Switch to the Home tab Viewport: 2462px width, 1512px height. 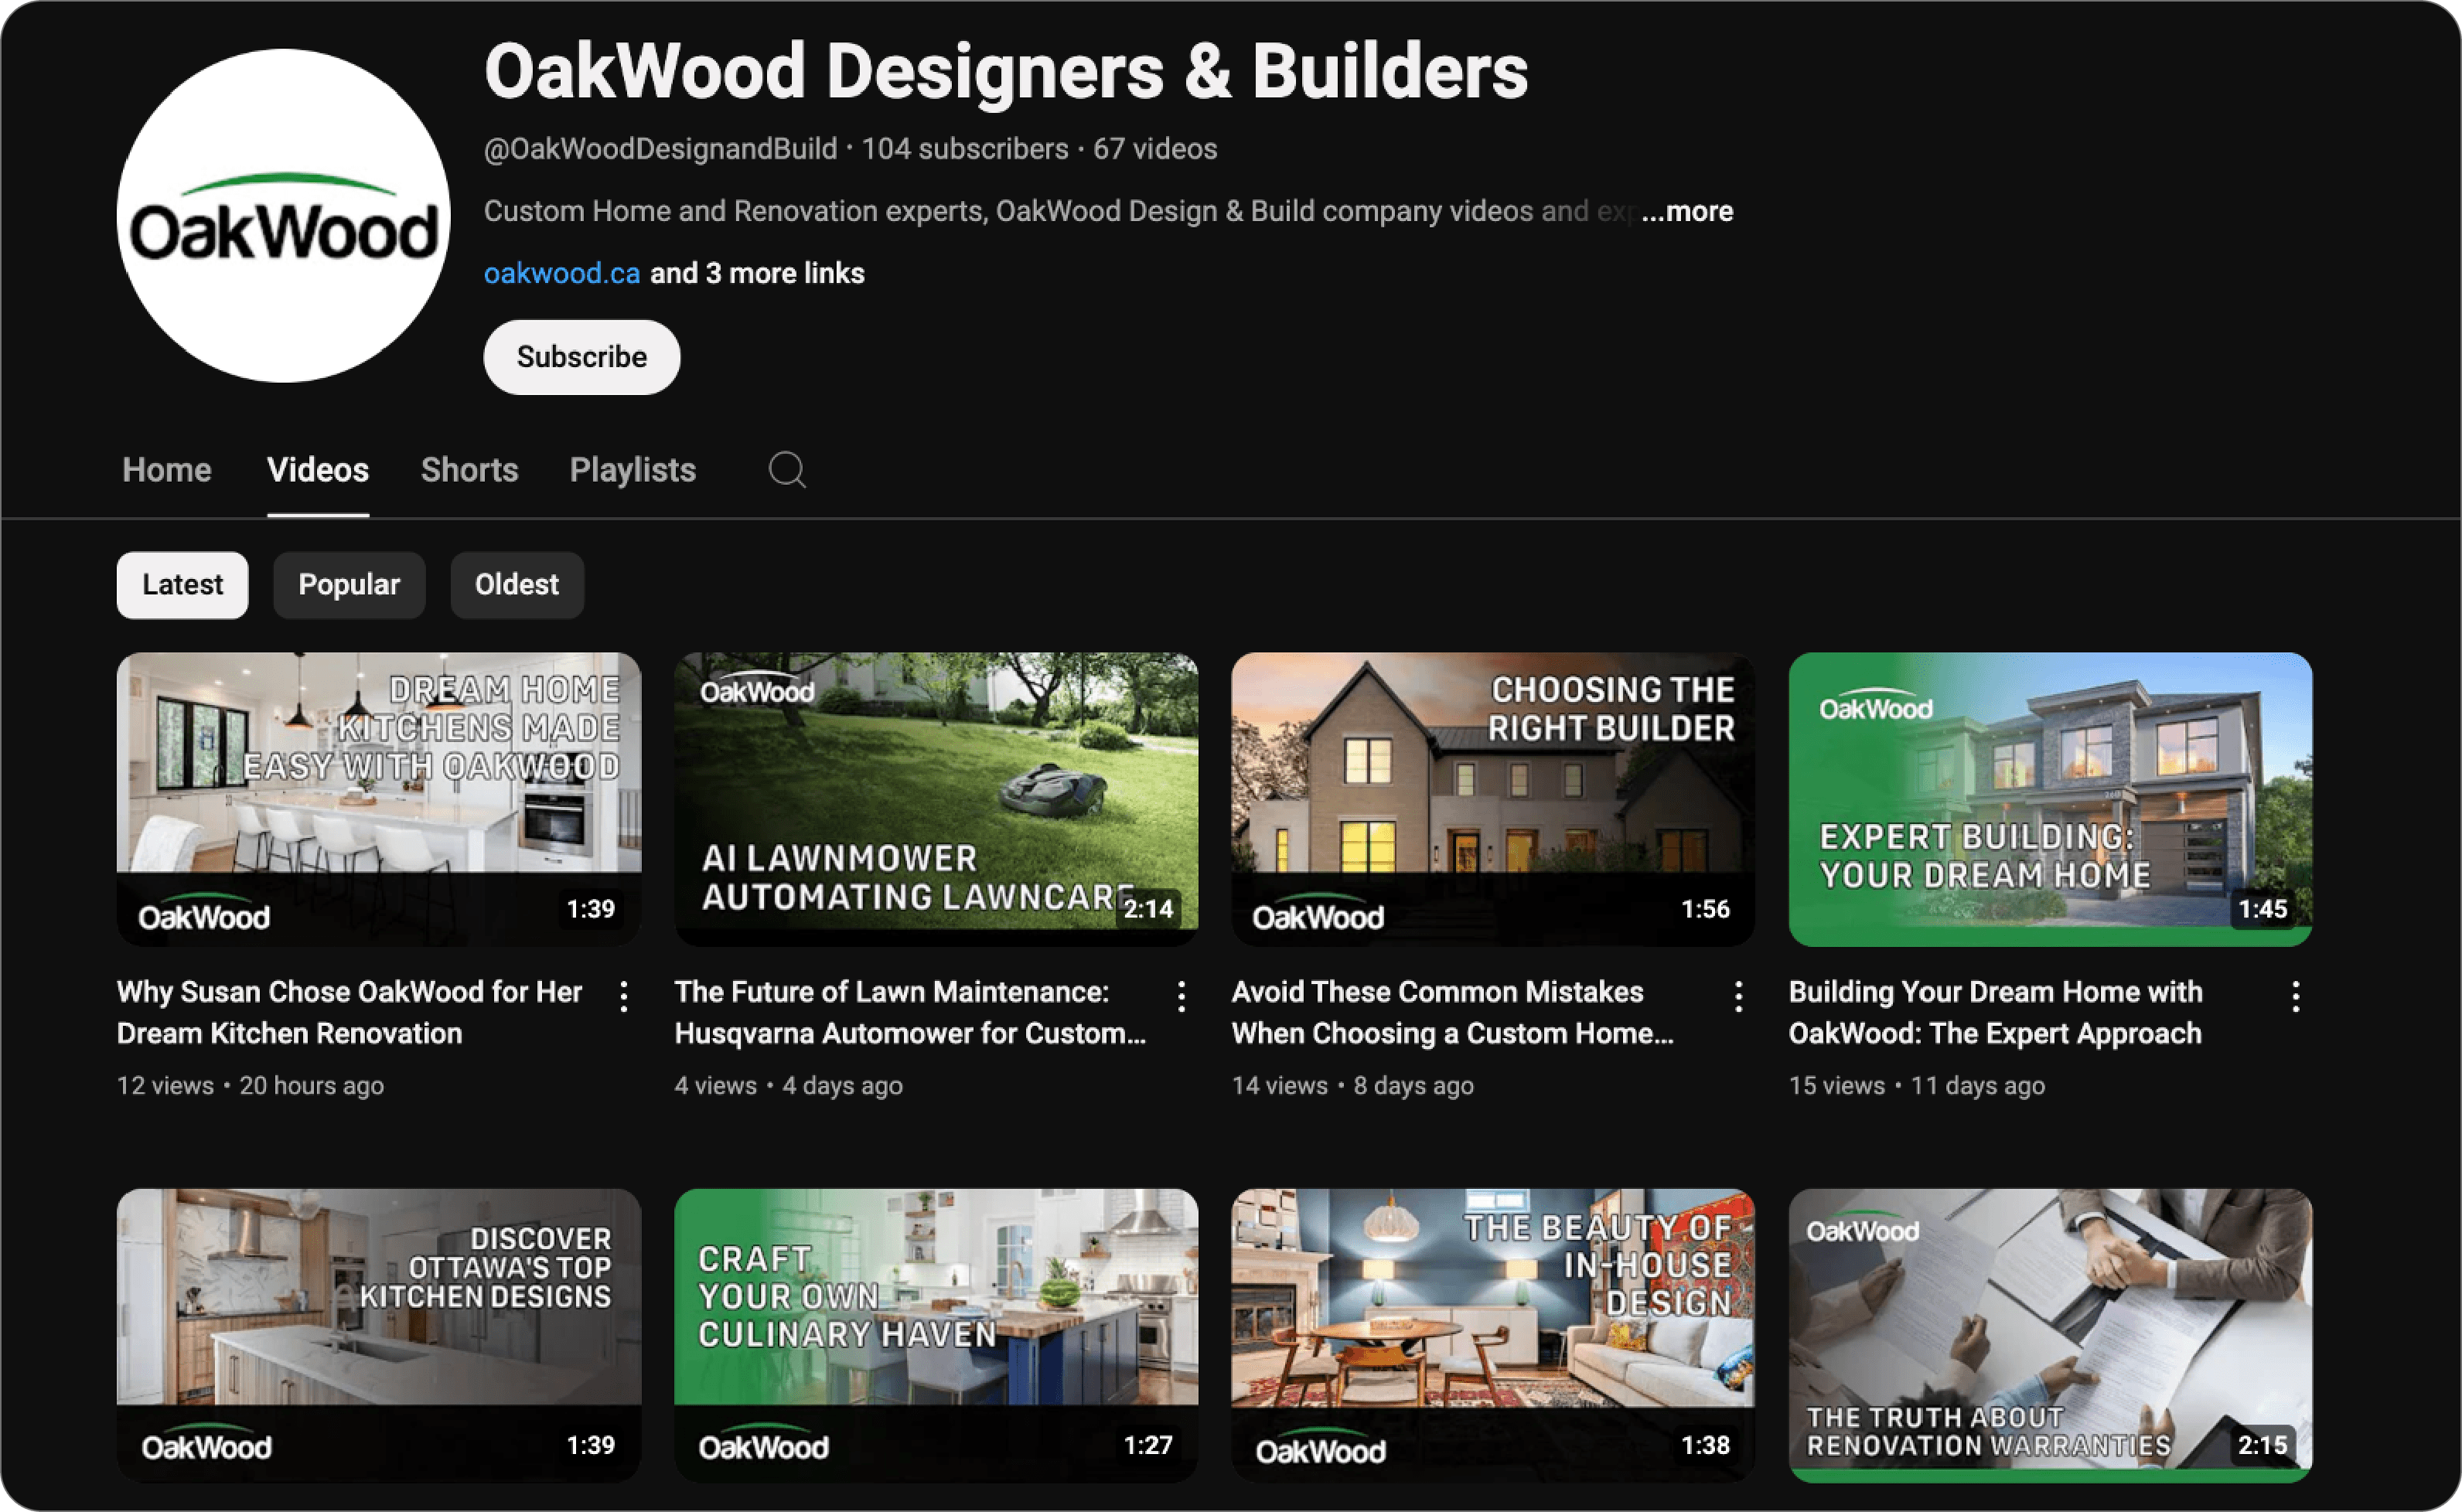point(167,470)
